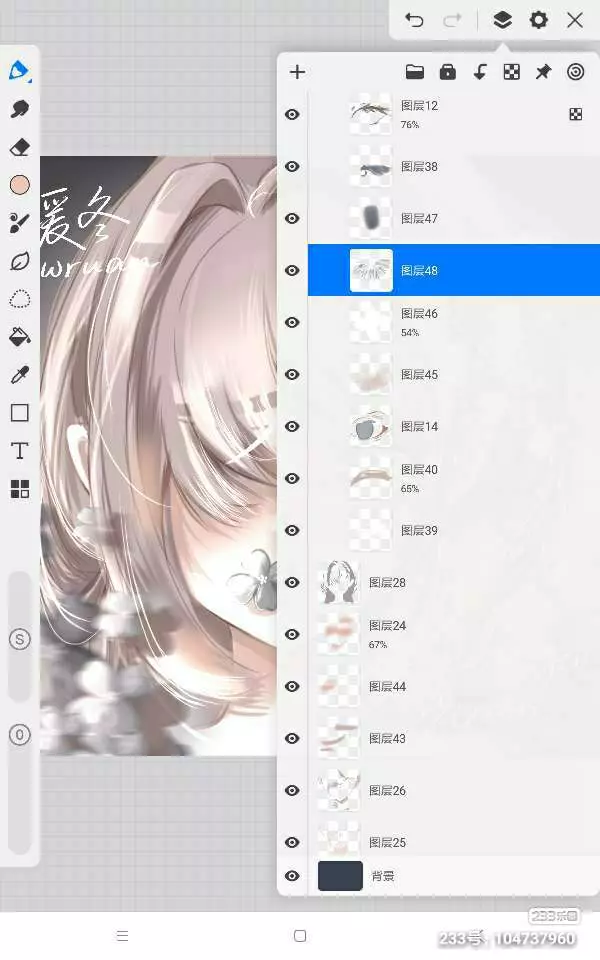Select layer name 图层47
This screenshot has width=600, height=960.
pos(419,219)
